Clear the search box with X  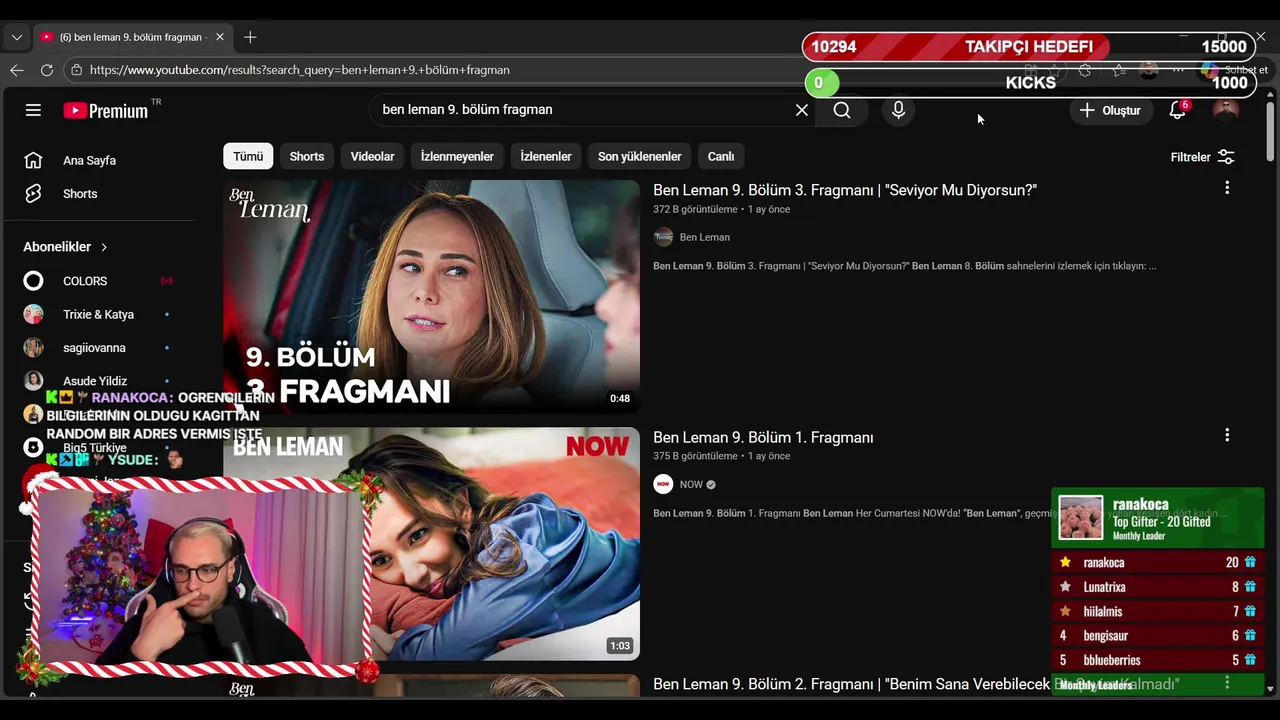pyautogui.click(x=802, y=110)
